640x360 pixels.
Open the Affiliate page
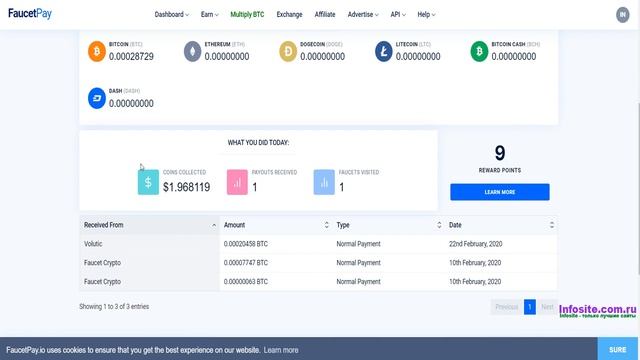click(325, 14)
